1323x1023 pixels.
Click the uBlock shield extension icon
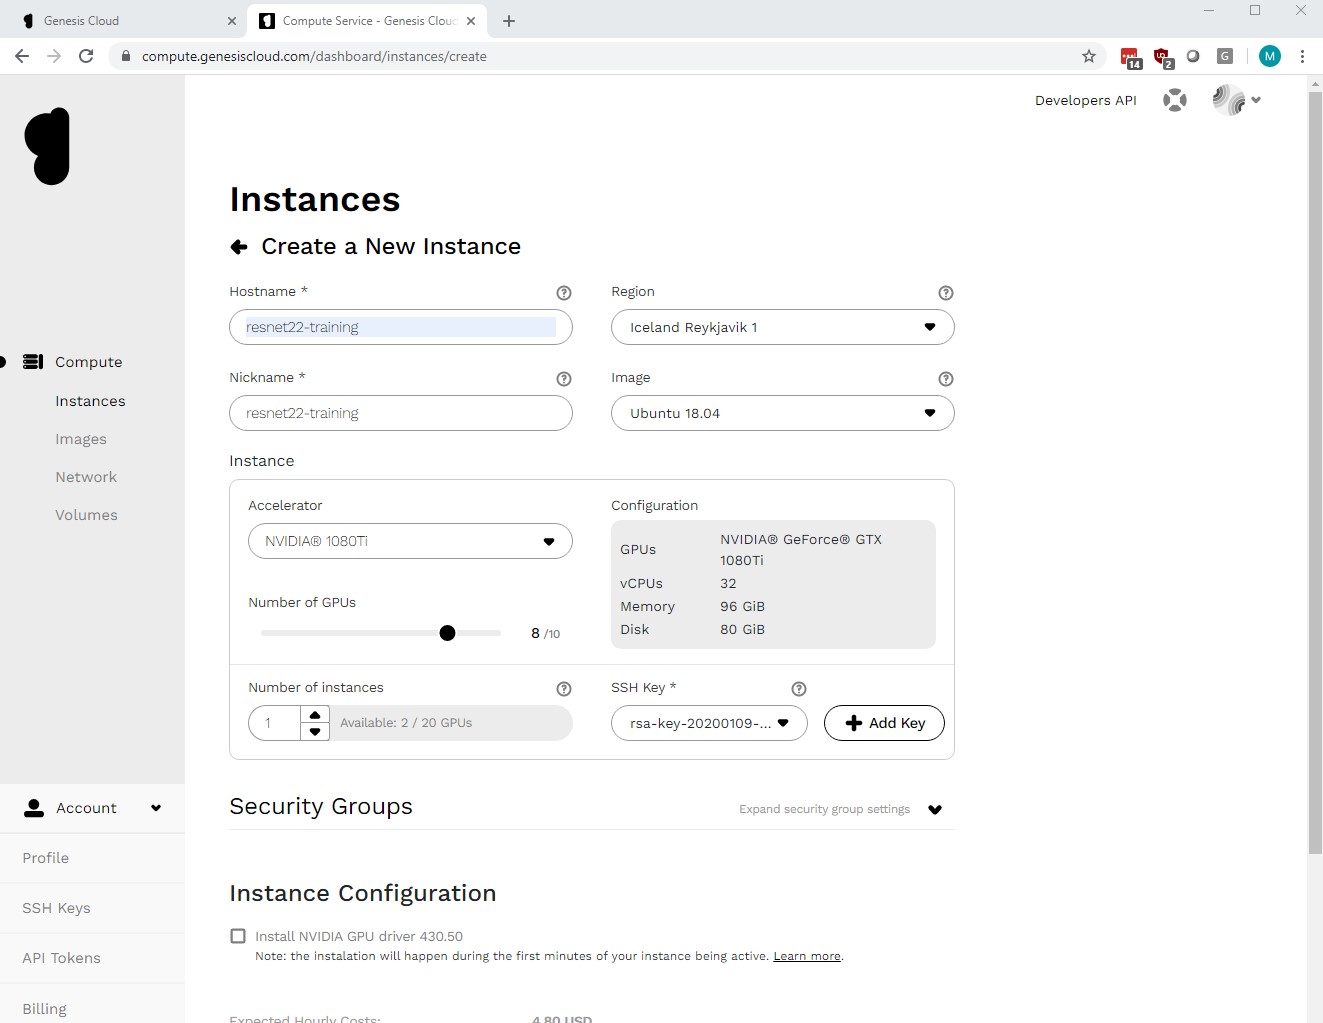[1162, 58]
